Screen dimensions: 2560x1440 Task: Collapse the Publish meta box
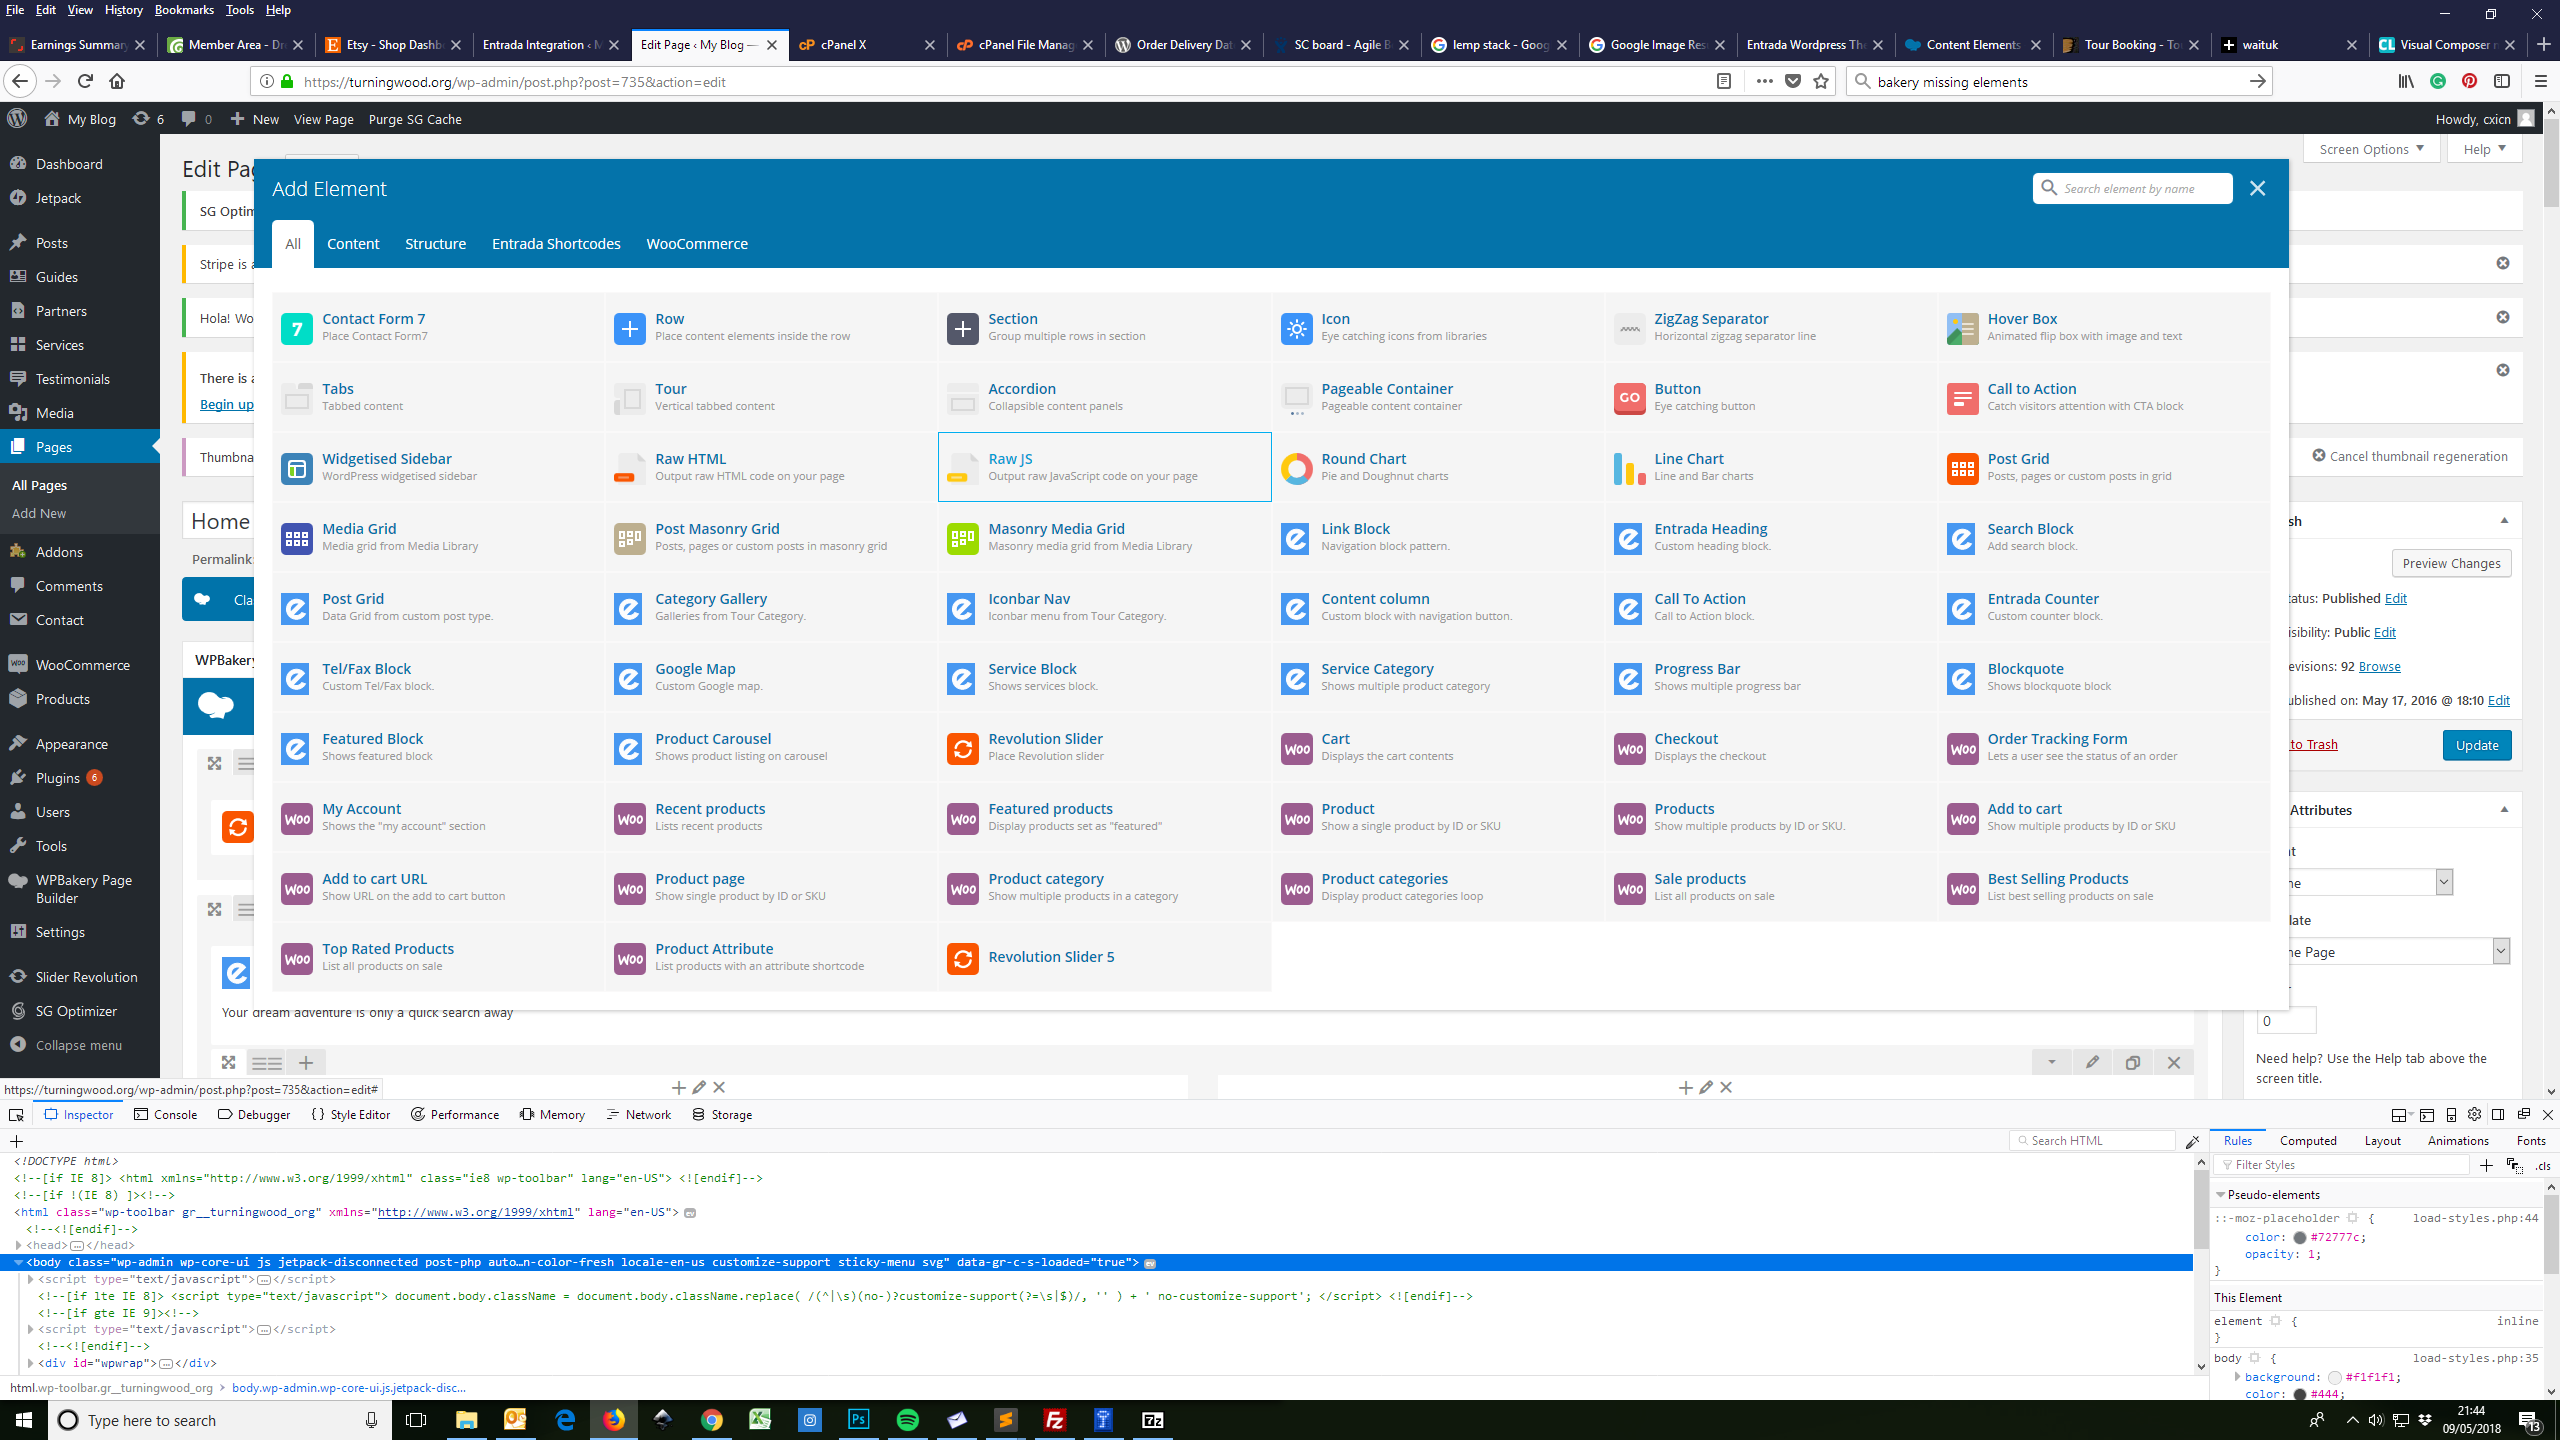2504,520
